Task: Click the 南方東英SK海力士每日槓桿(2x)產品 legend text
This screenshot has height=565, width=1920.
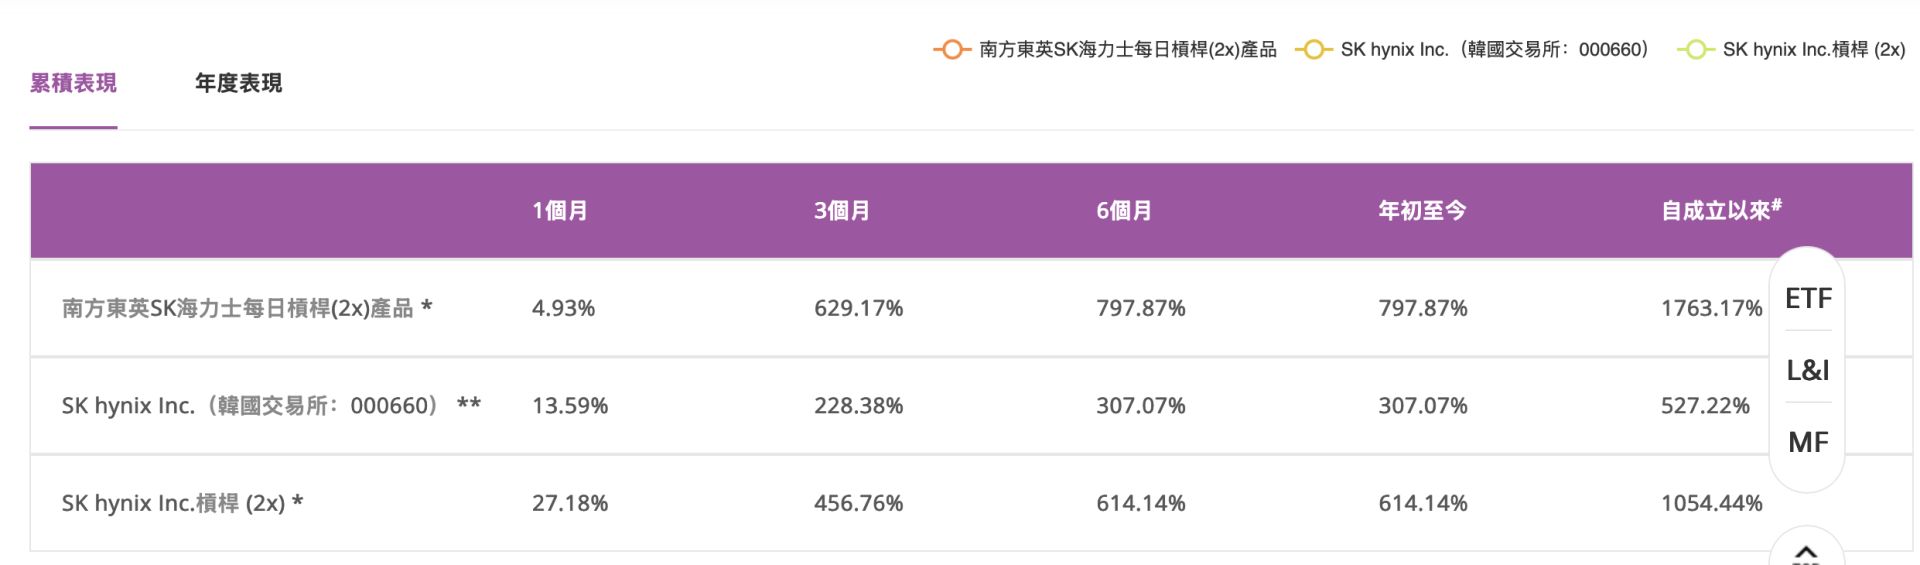Action: [1128, 49]
